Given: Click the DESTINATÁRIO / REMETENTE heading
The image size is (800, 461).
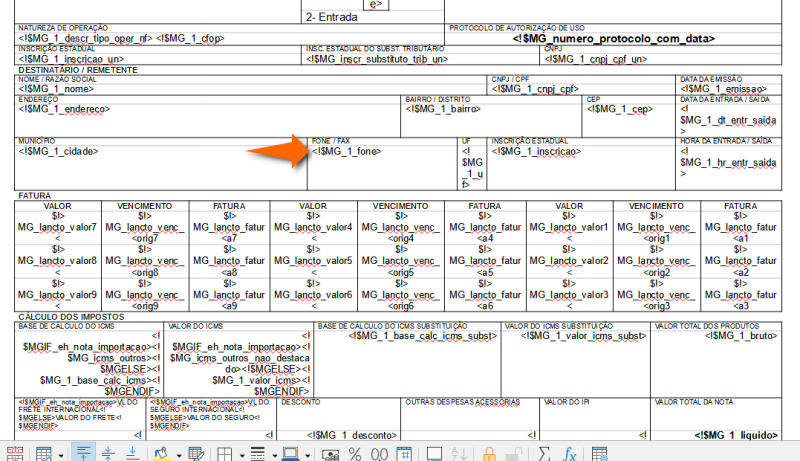Looking at the screenshot, I should point(78,70).
